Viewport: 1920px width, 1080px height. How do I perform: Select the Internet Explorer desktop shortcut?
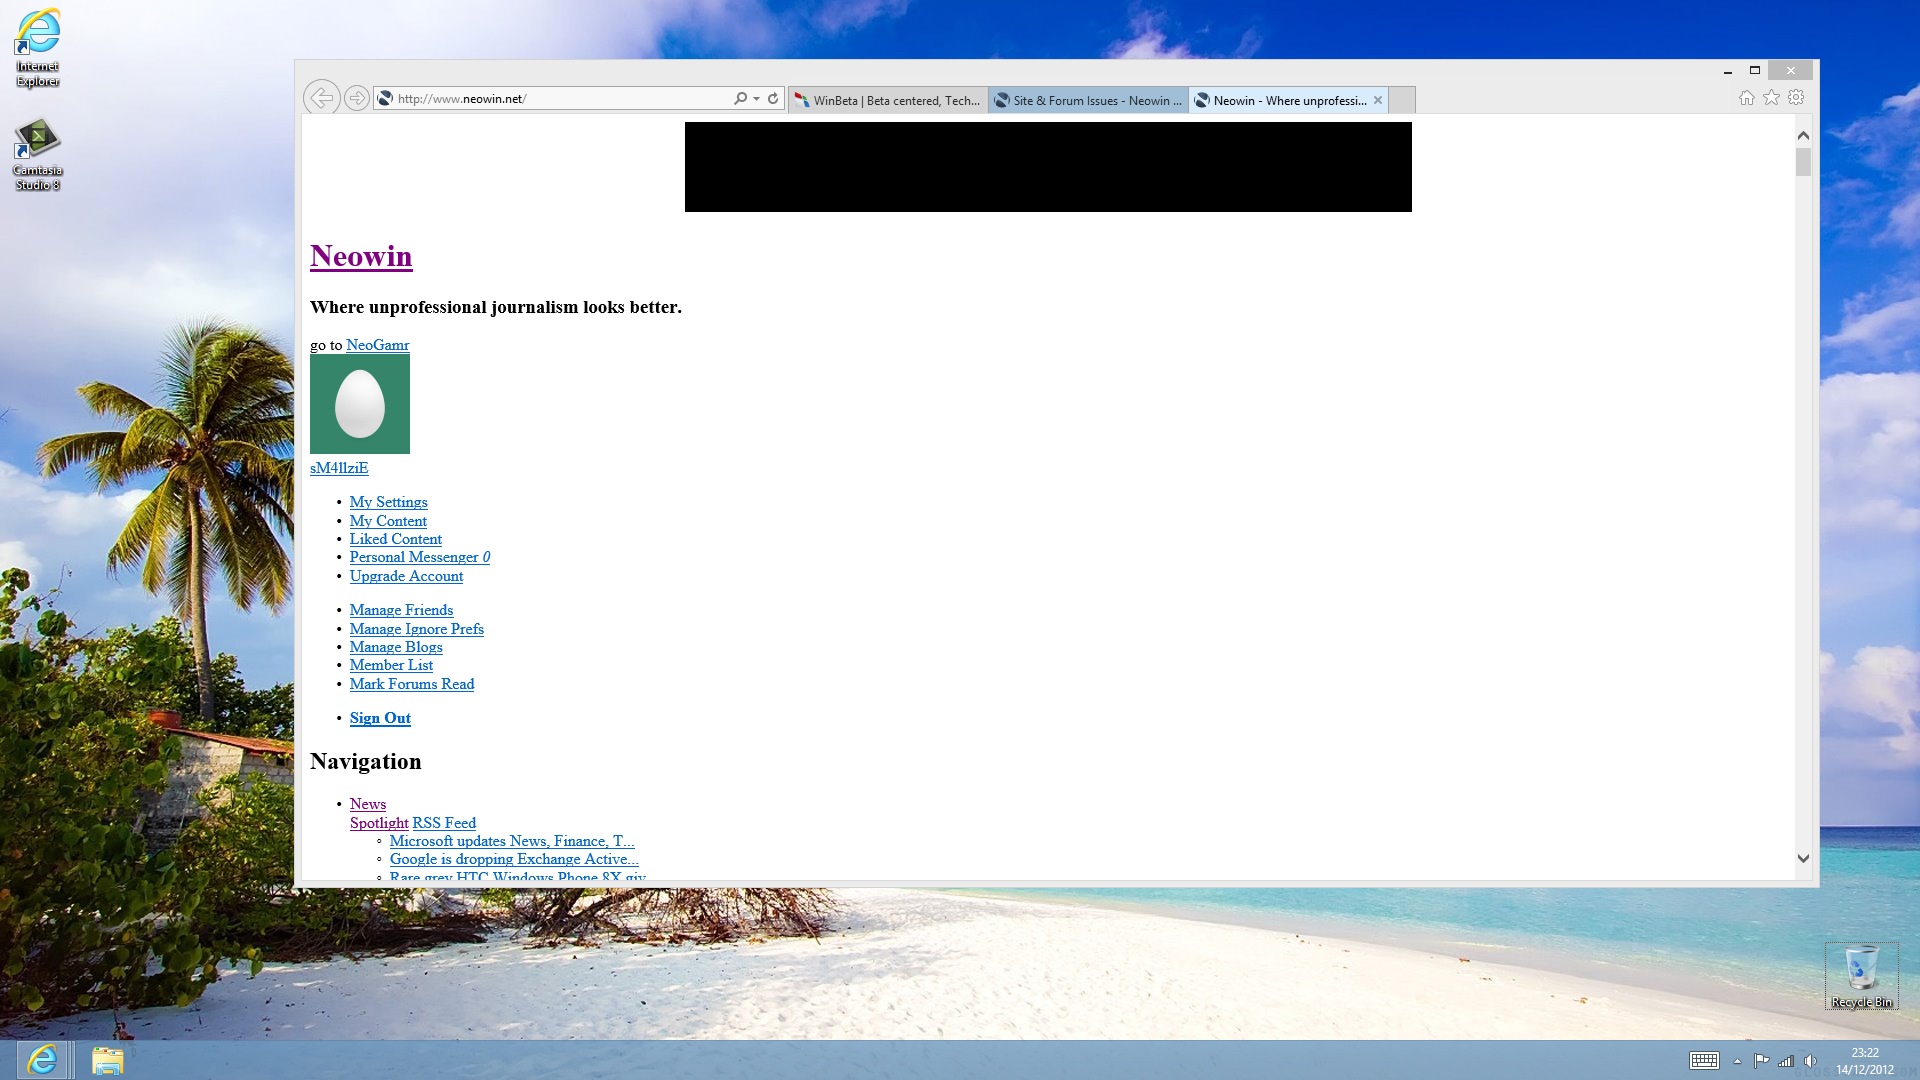point(37,48)
